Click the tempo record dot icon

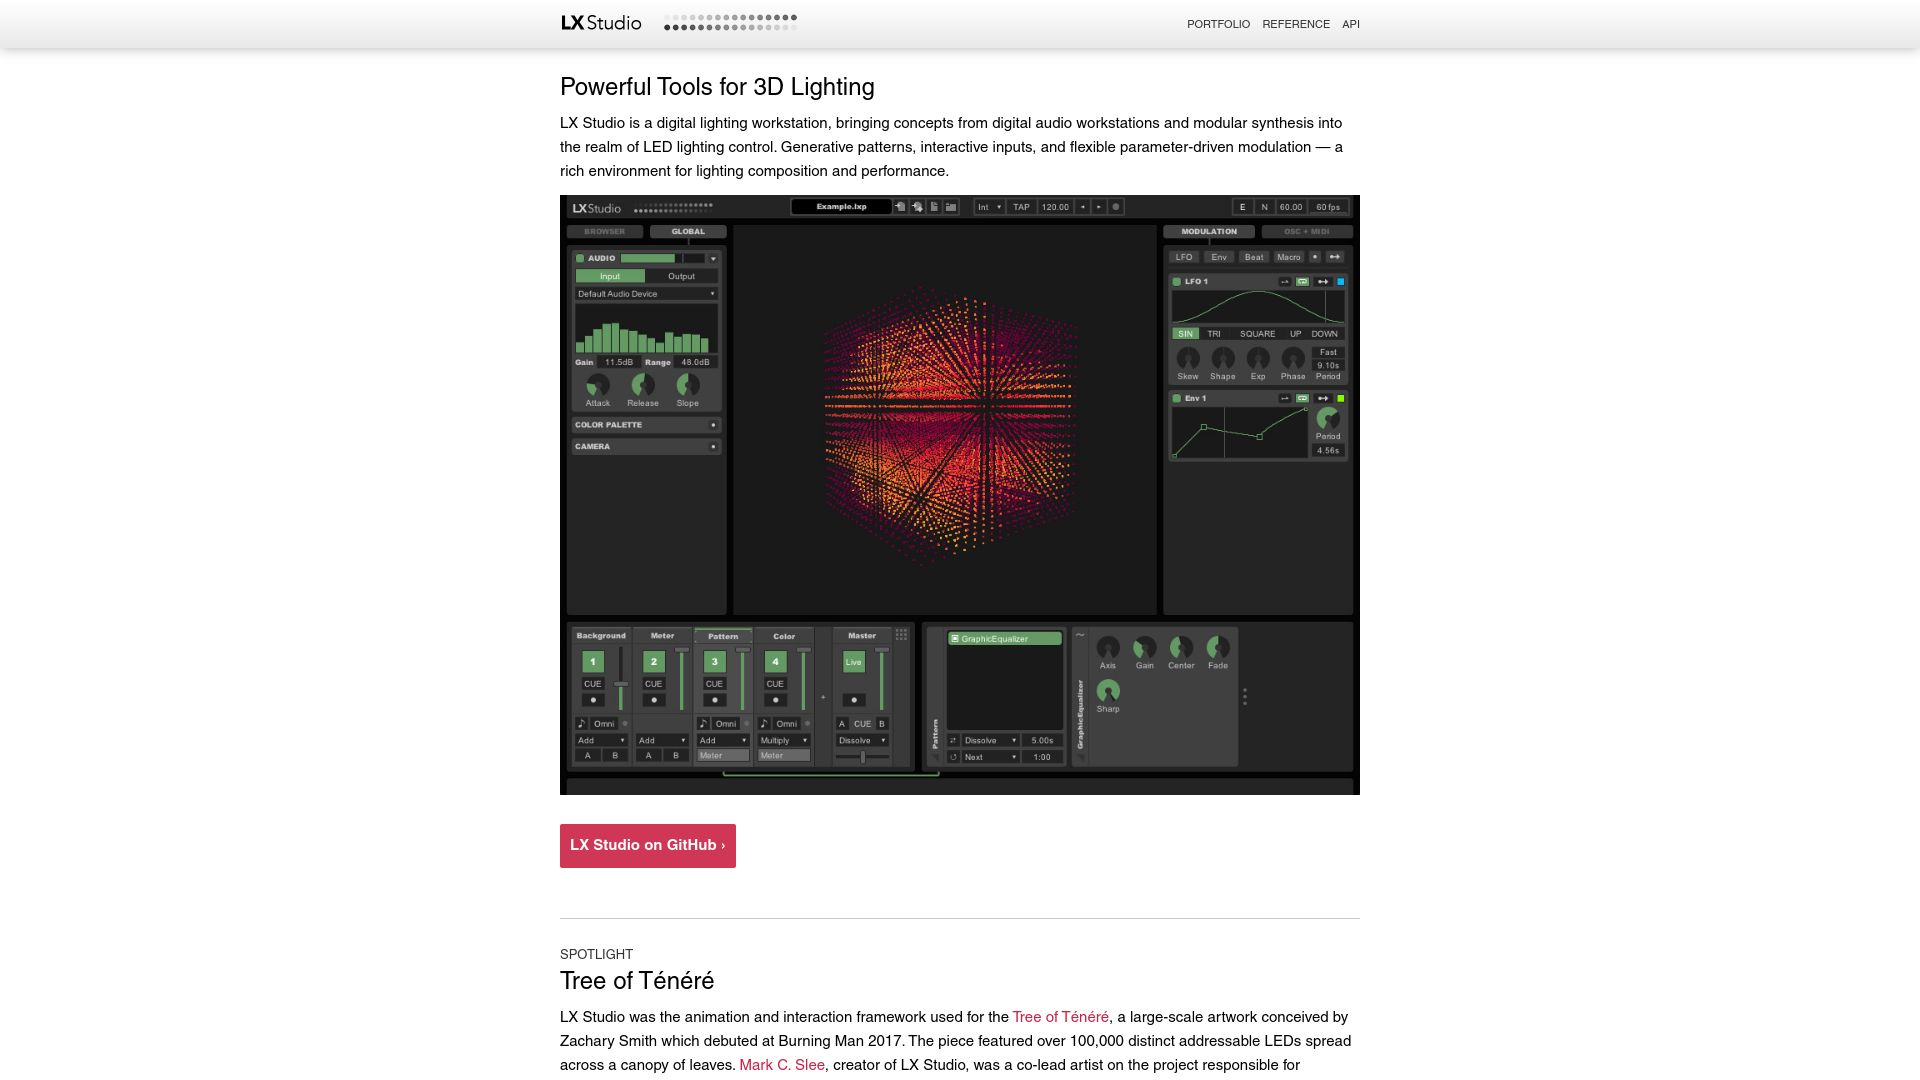click(x=1116, y=207)
